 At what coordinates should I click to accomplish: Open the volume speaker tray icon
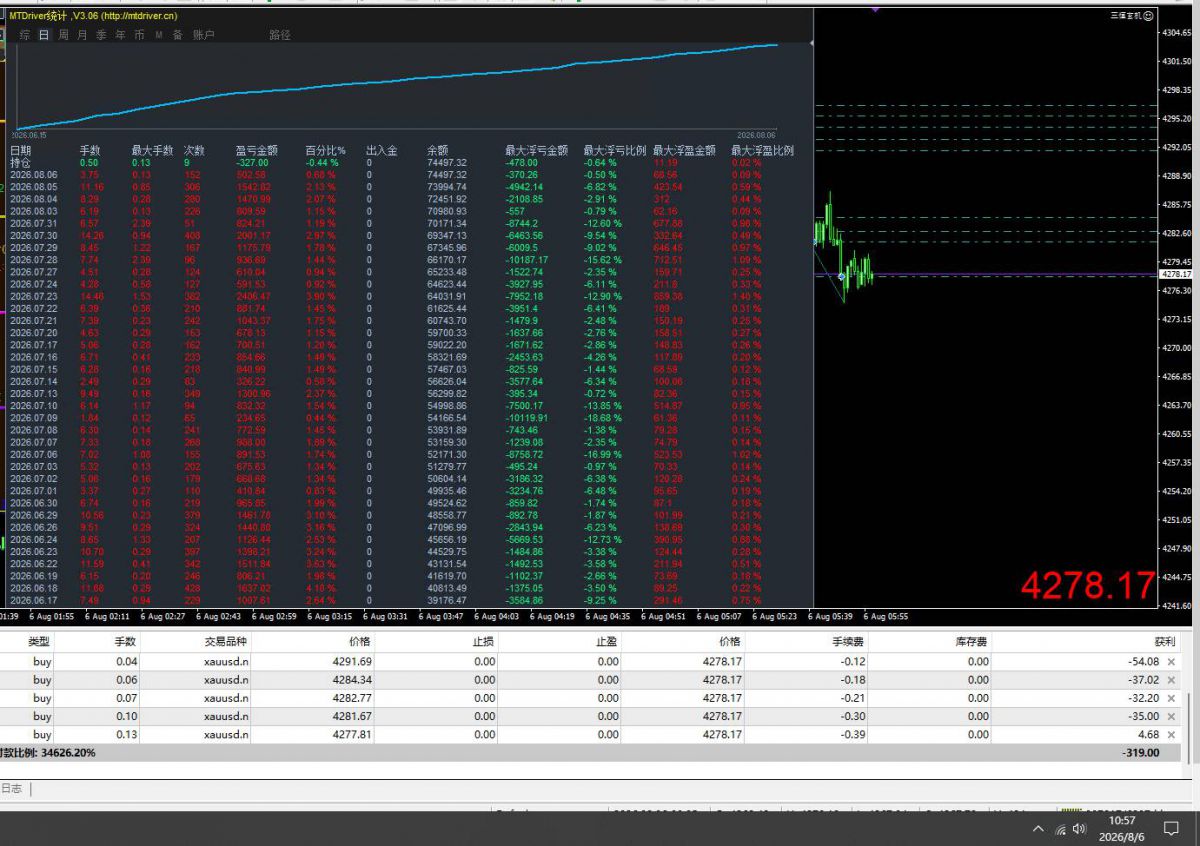[1079, 829]
